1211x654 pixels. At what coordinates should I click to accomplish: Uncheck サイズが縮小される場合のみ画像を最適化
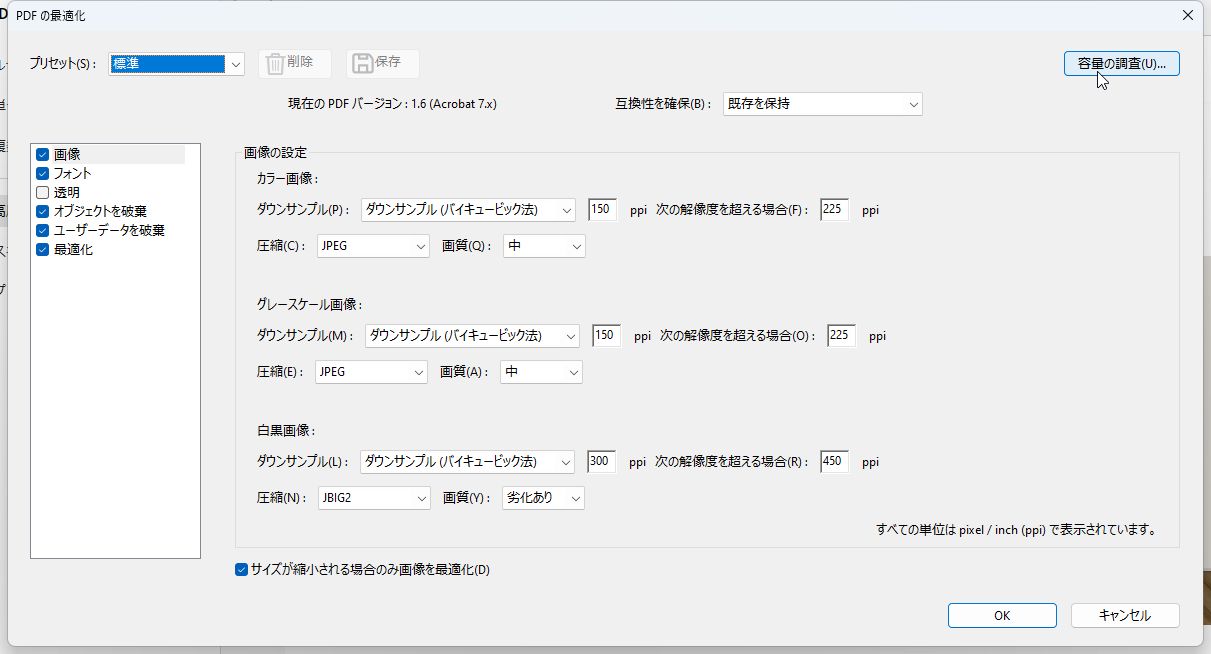click(x=240, y=569)
